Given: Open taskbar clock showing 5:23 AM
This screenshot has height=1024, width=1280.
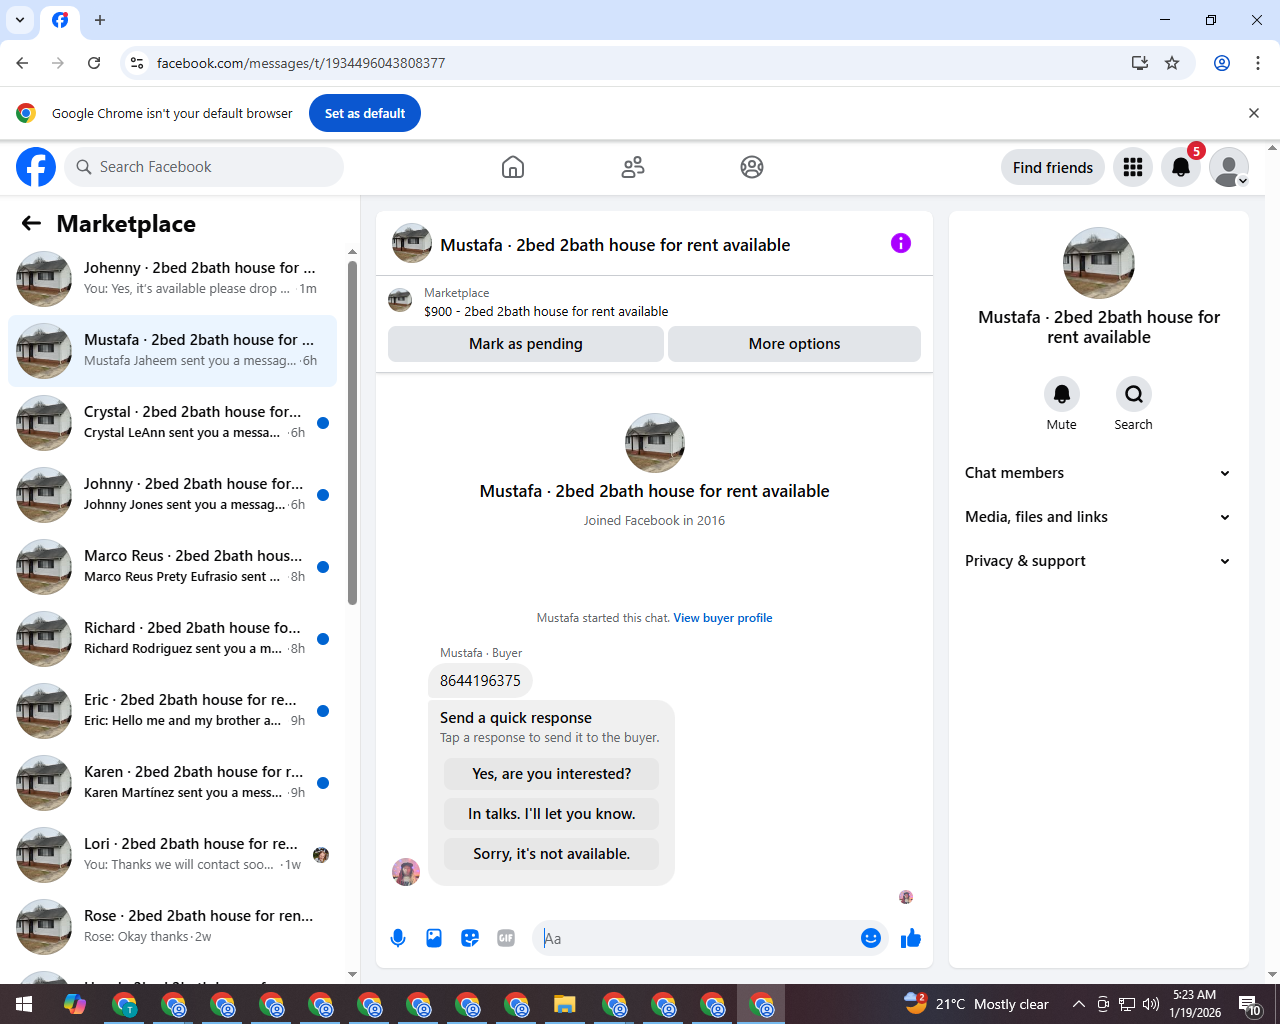Looking at the screenshot, I should (x=1195, y=1004).
